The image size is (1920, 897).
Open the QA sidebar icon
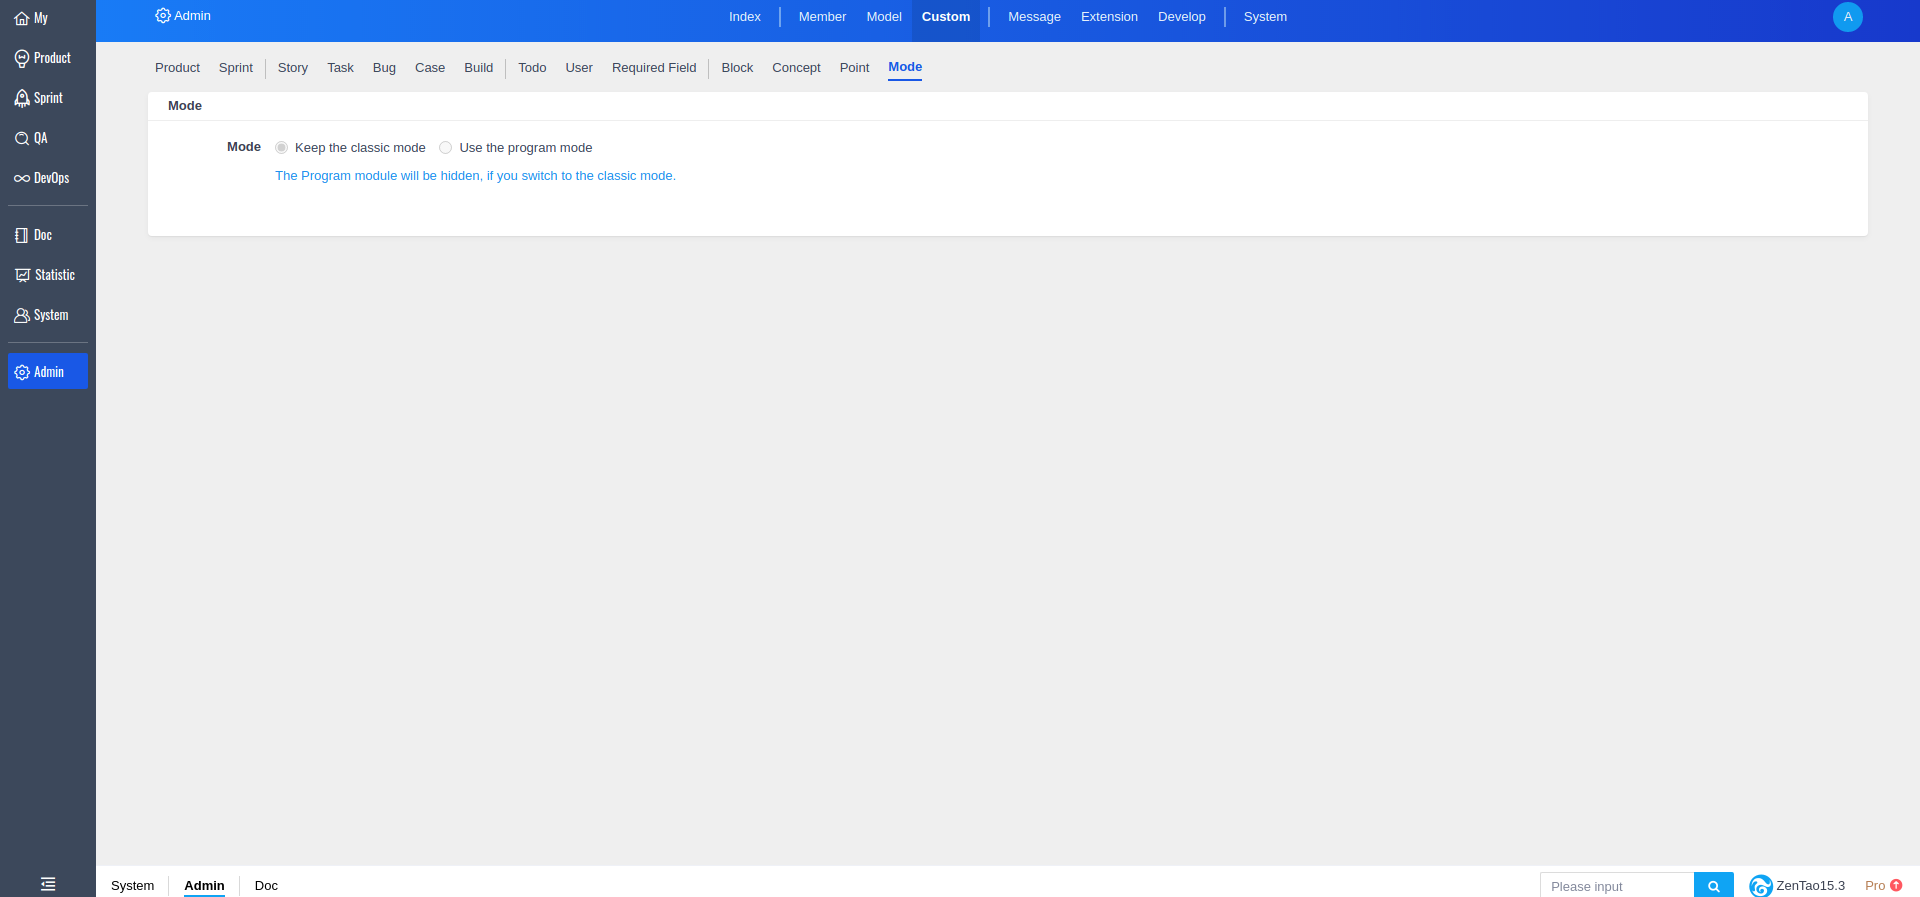pyautogui.click(x=22, y=138)
